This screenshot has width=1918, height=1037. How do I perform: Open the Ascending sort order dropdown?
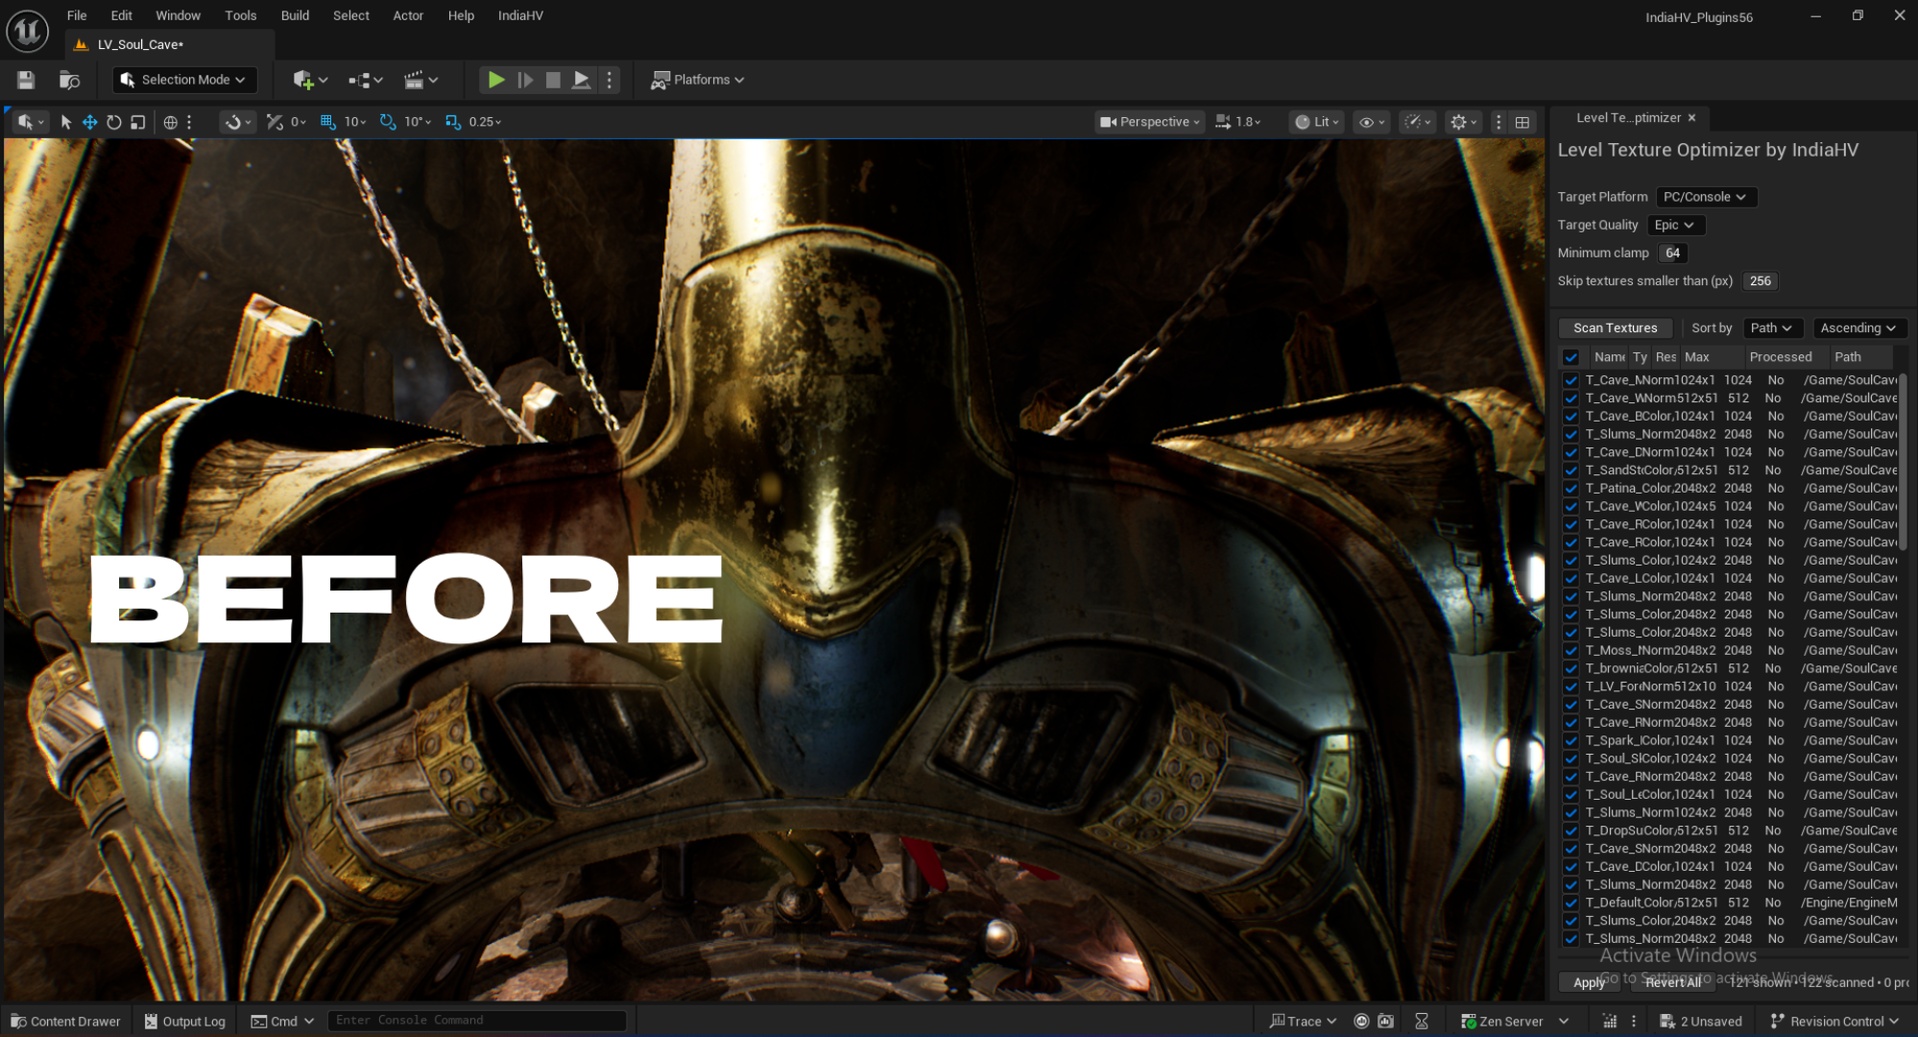click(1858, 328)
